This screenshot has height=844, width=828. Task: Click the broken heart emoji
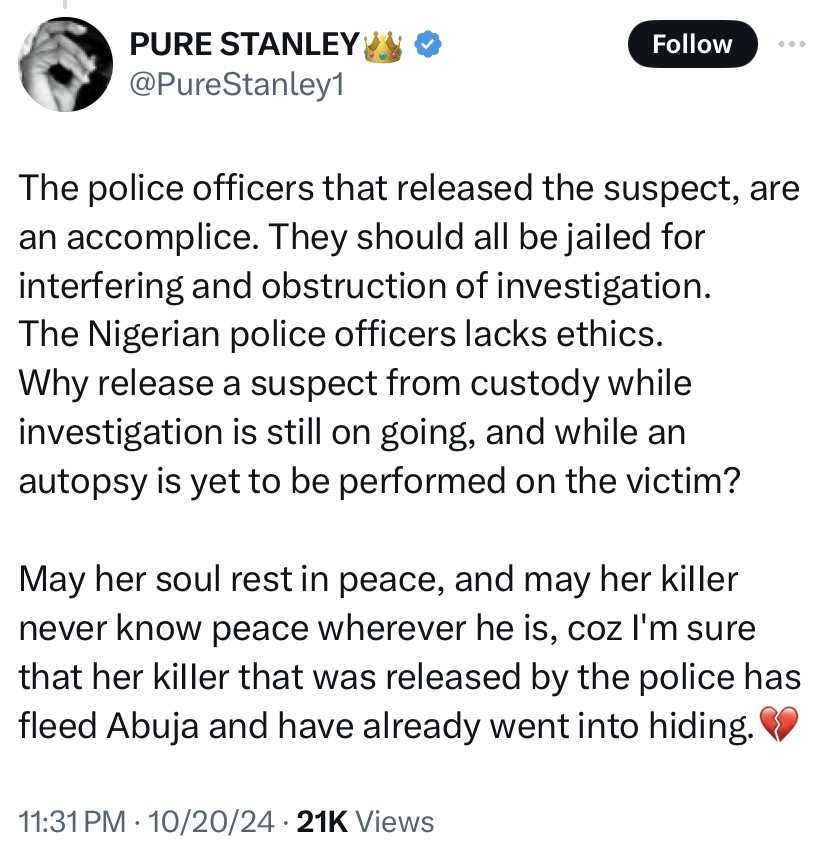coord(780,727)
